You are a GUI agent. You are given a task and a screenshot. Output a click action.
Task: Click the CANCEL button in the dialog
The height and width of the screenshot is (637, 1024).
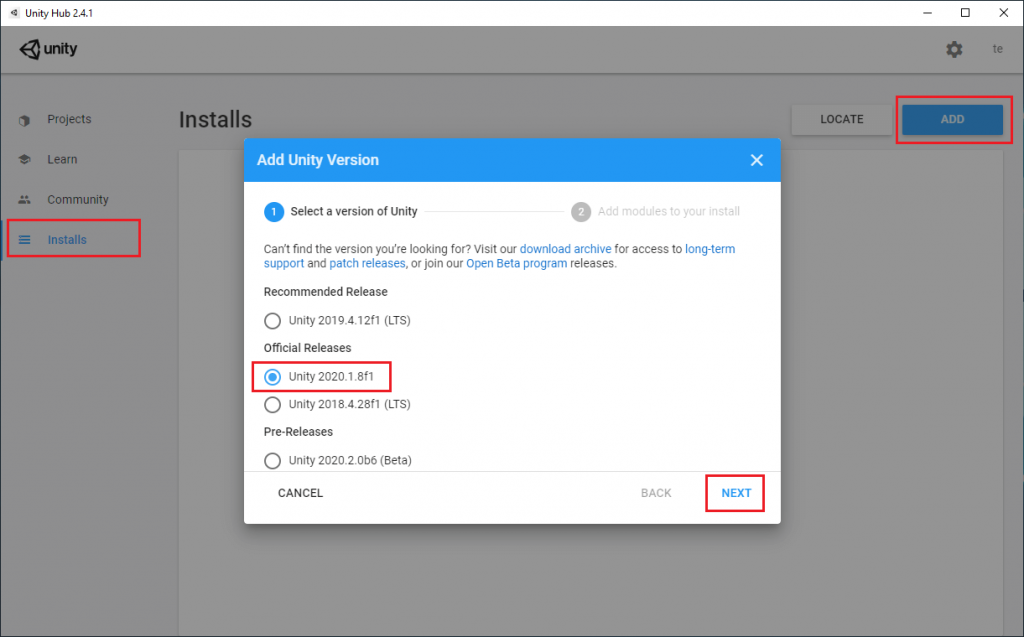click(300, 493)
